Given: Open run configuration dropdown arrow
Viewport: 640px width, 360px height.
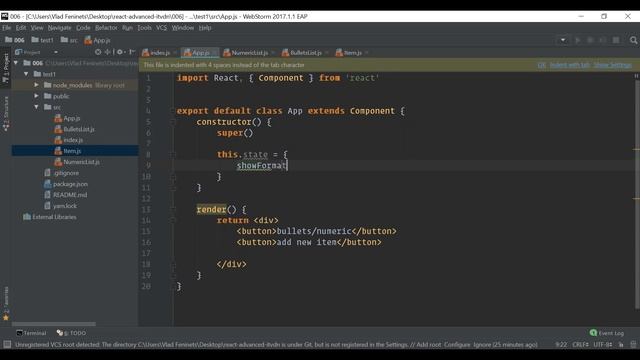Looking at the screenshot, I should coord(563,40).
